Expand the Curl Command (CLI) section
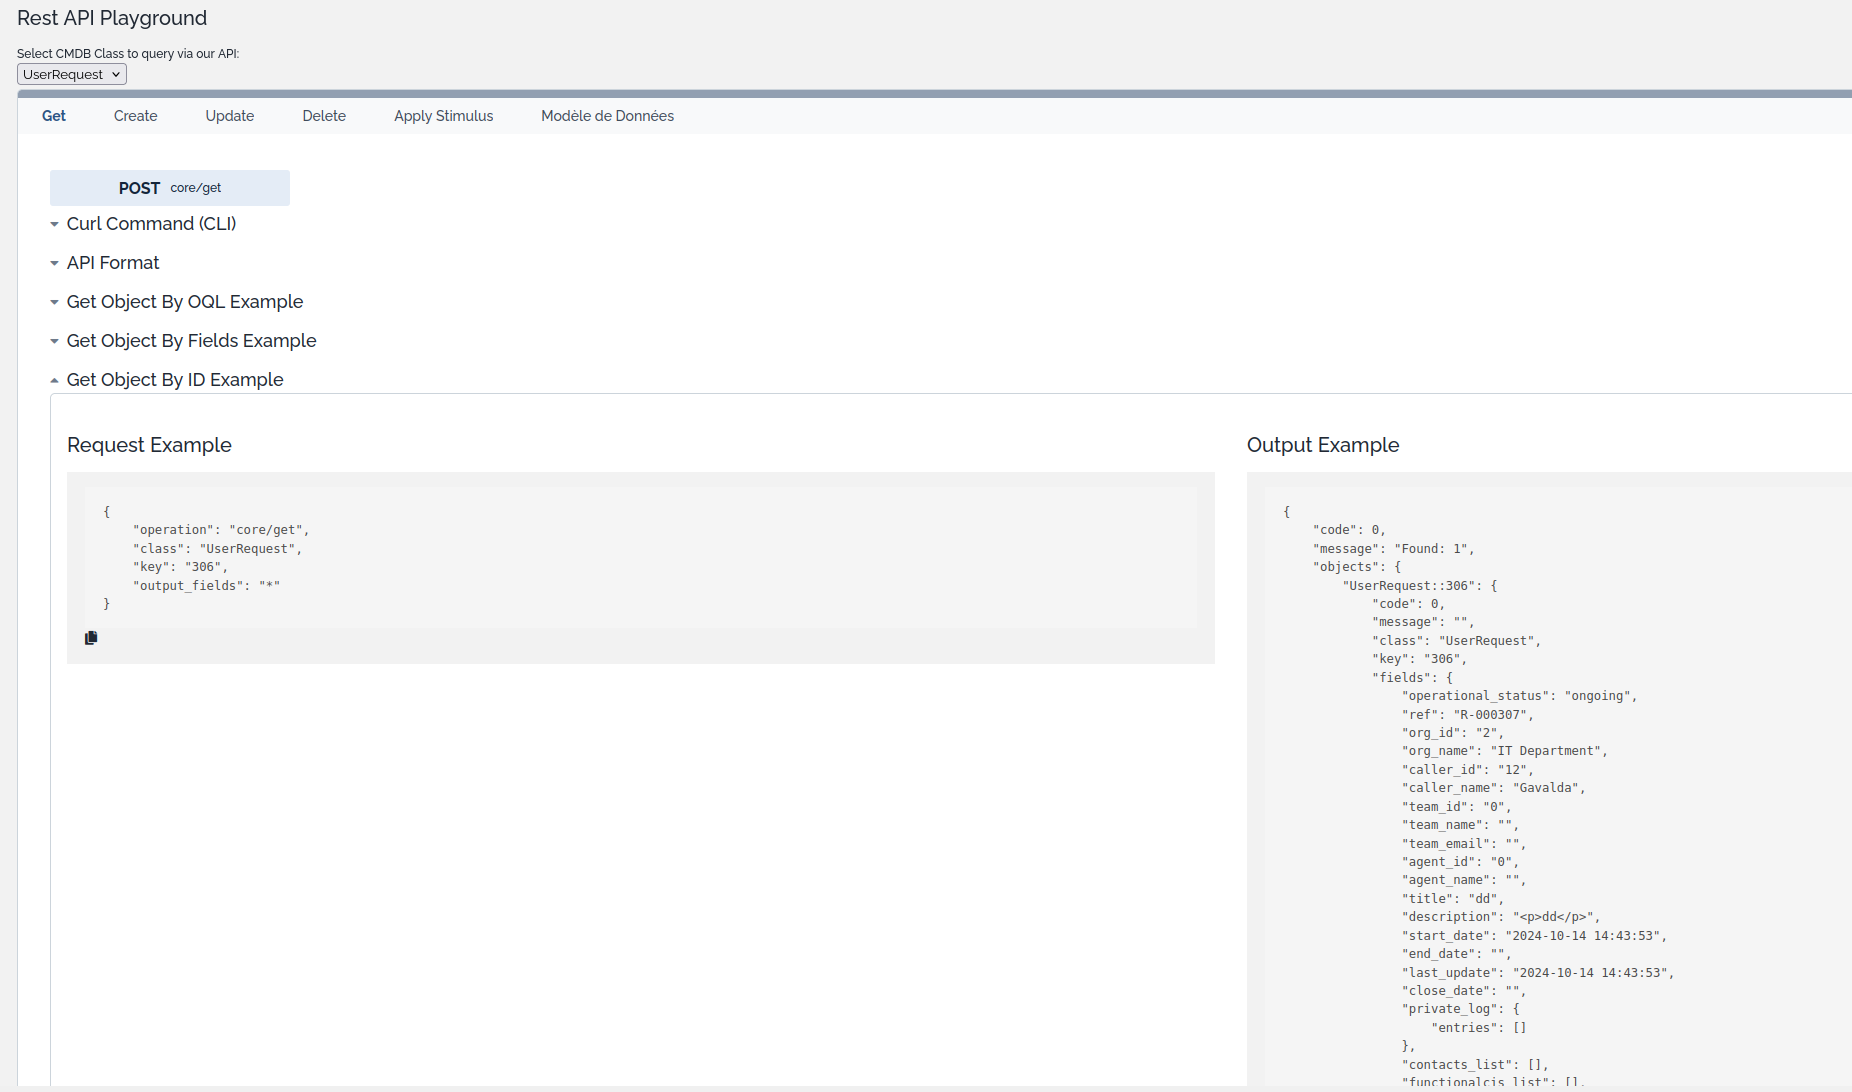The image size is (1852, 1092). (151, 224)
